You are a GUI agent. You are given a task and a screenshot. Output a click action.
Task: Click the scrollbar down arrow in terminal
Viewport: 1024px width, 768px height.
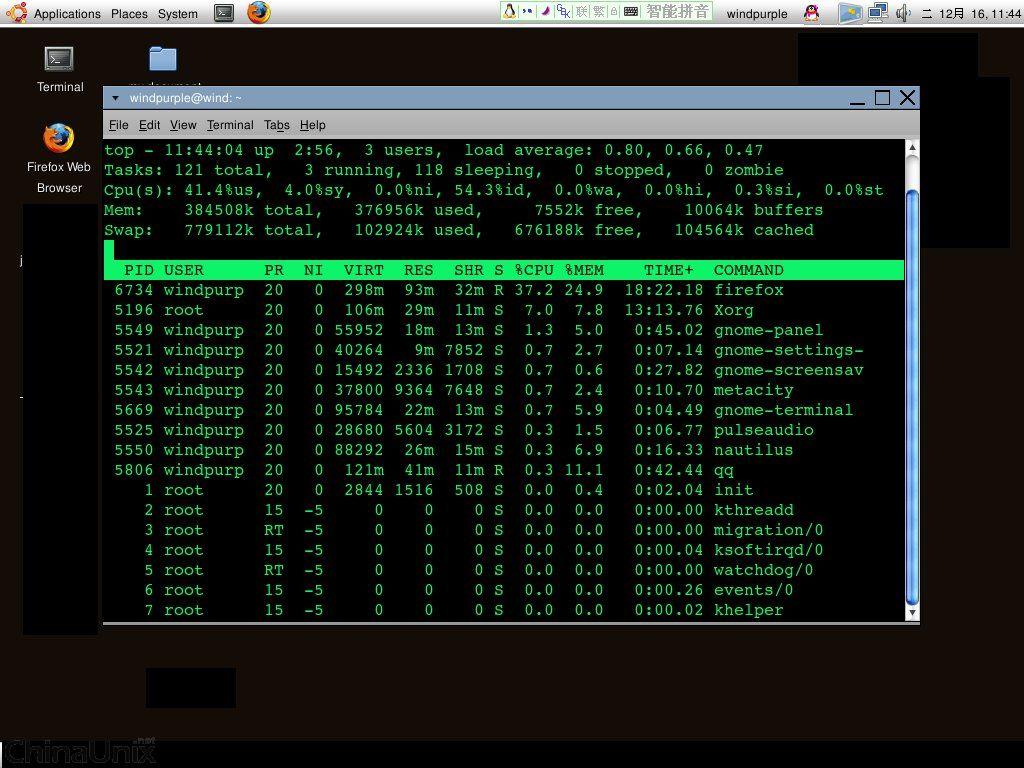coord(912,613)
